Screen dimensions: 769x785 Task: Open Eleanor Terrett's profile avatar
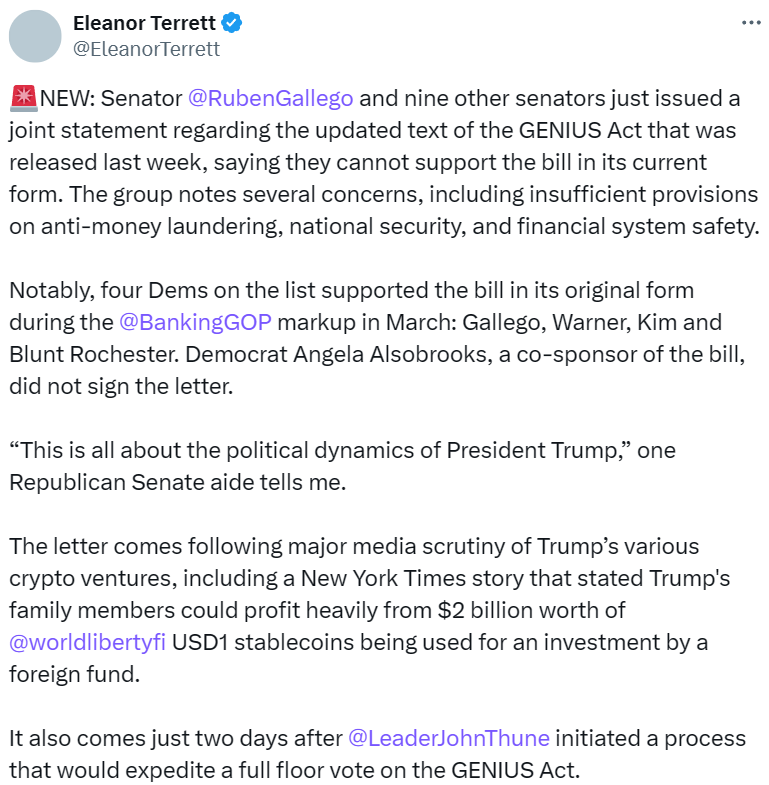tap(35, 38)
